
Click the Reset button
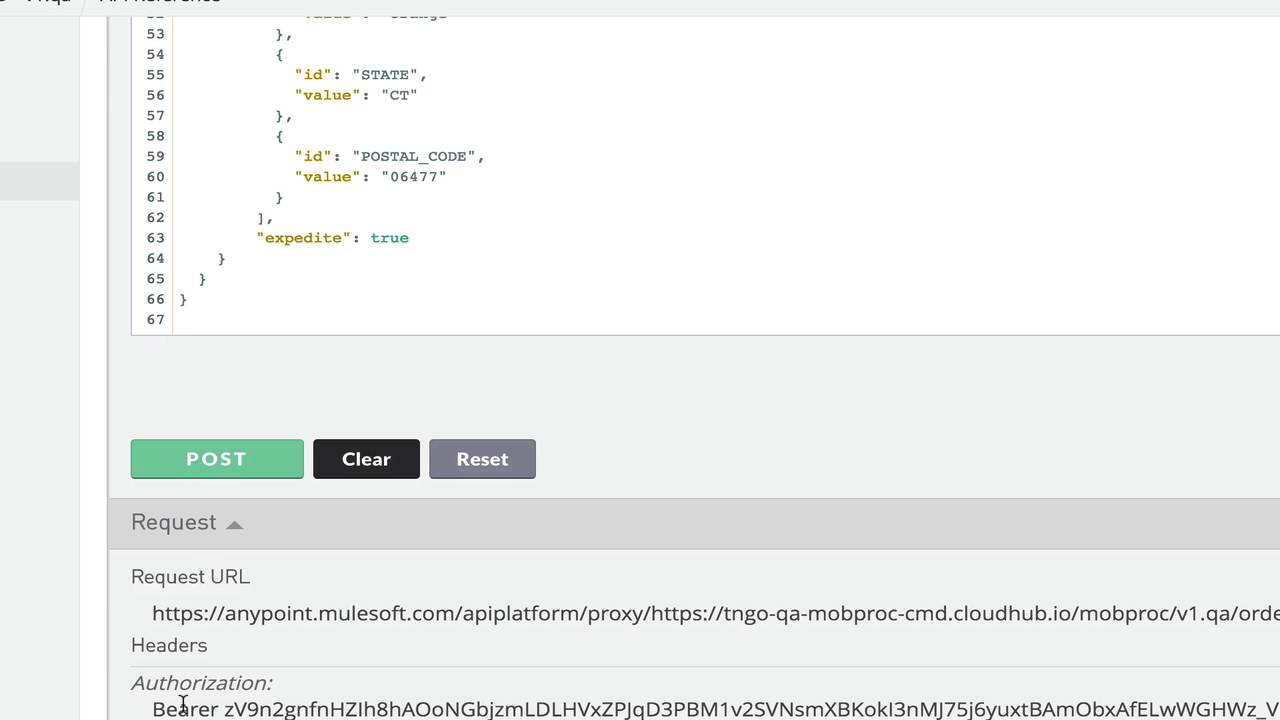coord(482,459)
